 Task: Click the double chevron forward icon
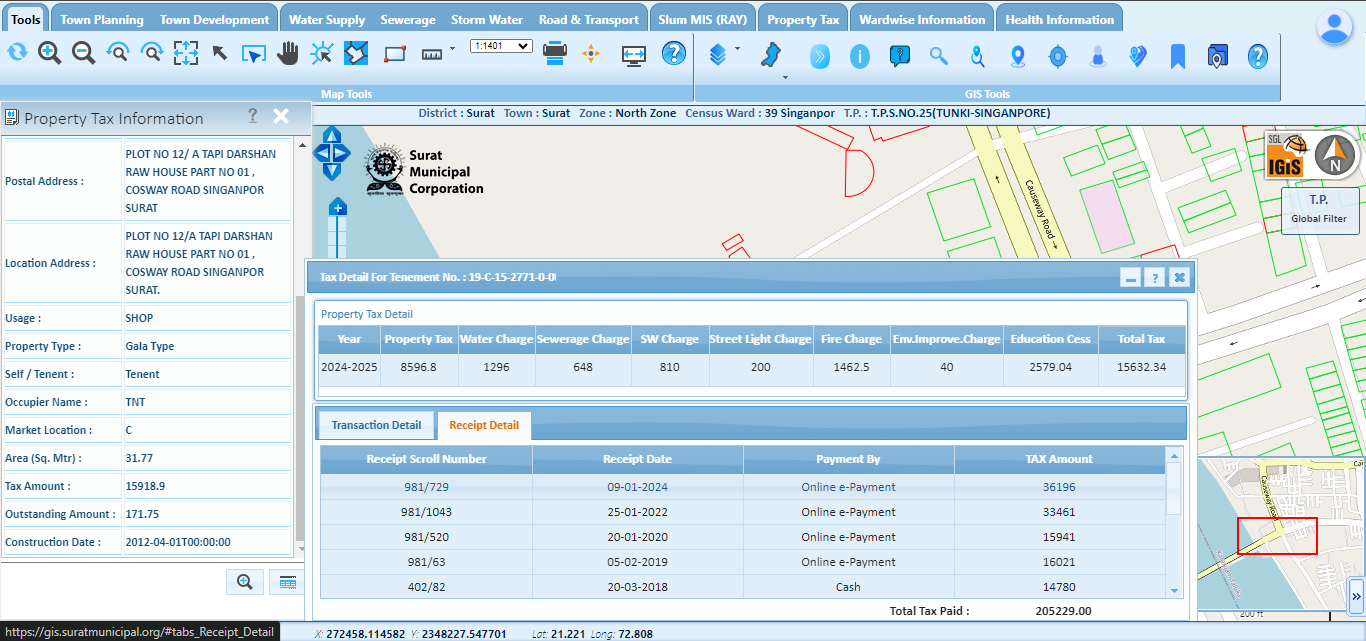(820, 57)
